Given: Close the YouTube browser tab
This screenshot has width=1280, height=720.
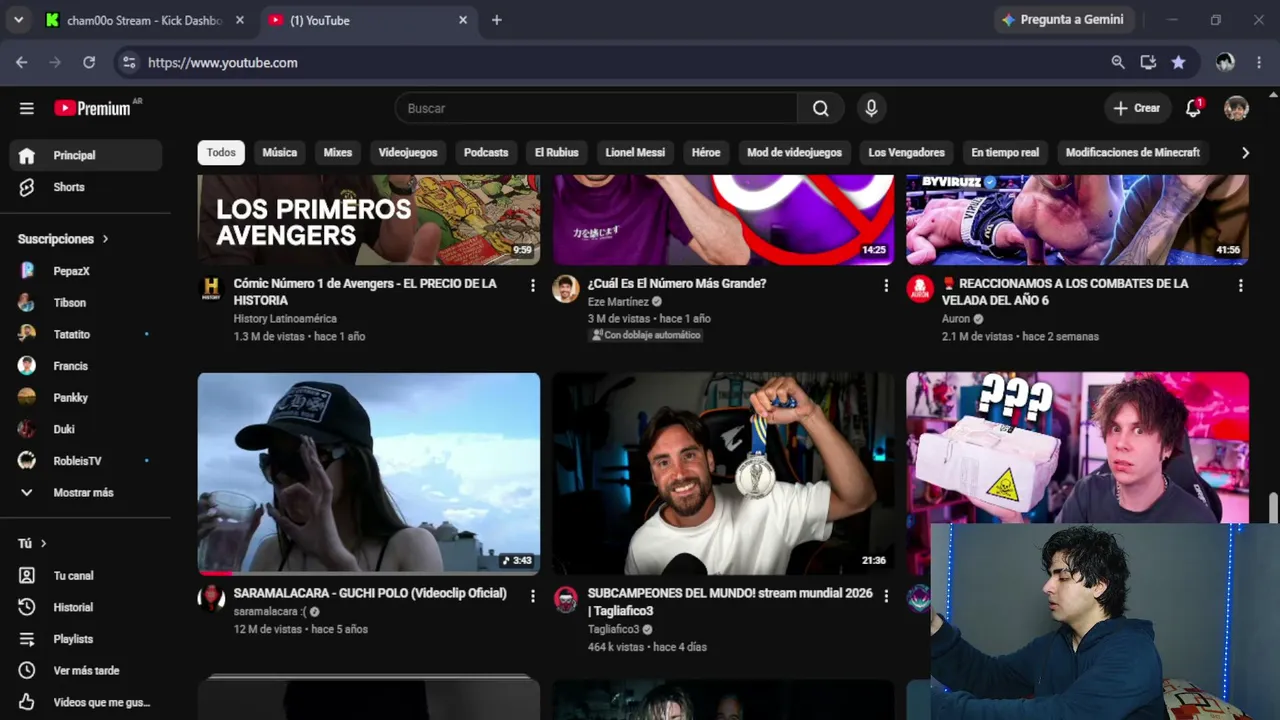Looking at the screenshot, I should (463, 20).
